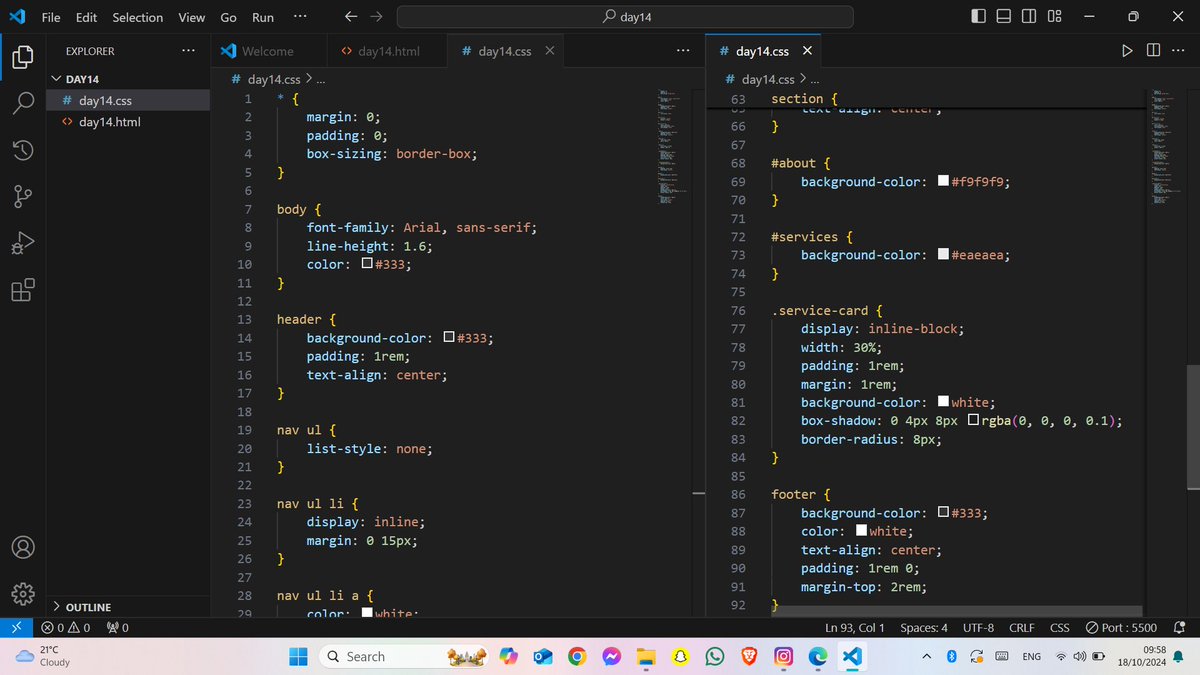1200x675 pixels.
Task: Open the View menu
Action: coord(191,17)
